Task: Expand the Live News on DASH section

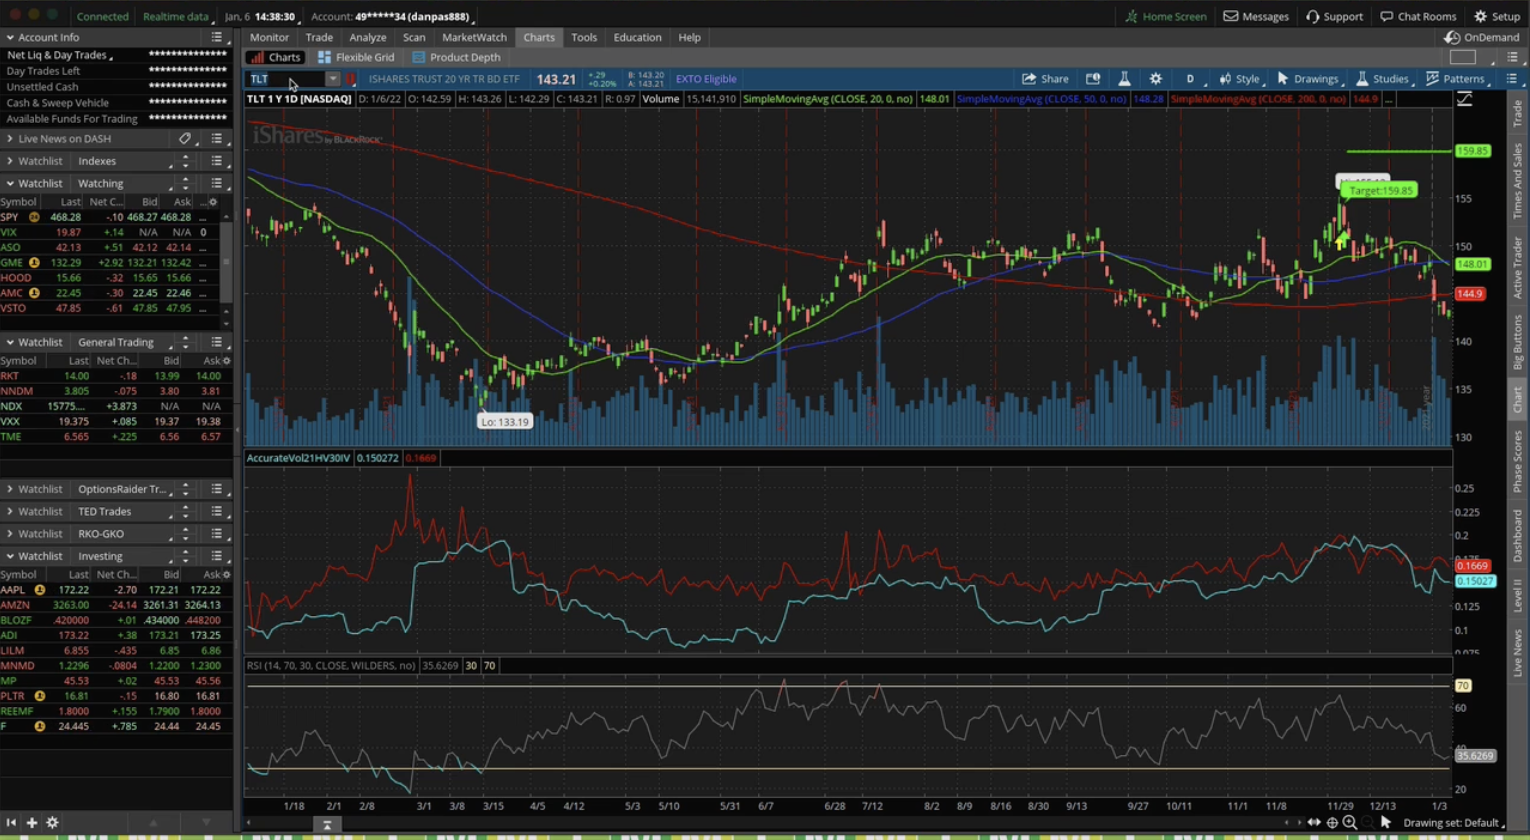Action: (10, 139)
